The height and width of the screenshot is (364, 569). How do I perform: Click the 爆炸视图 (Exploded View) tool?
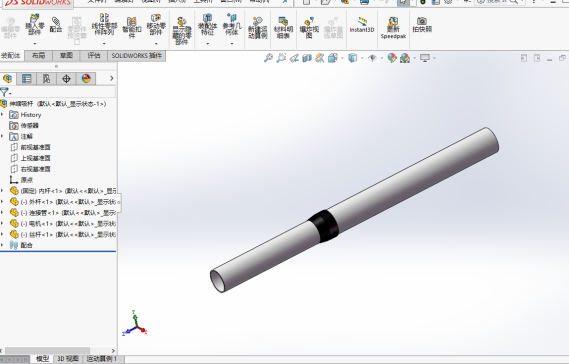(x=309, y=28)
